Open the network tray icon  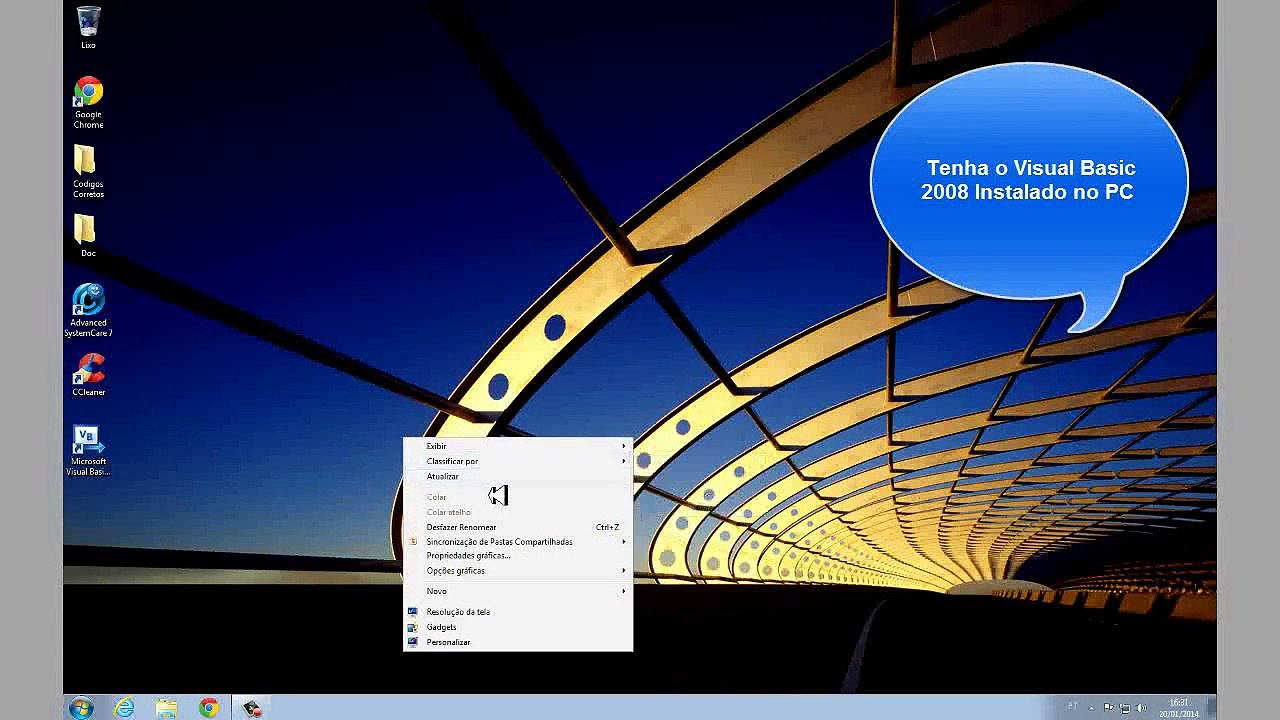(1125, 708)
